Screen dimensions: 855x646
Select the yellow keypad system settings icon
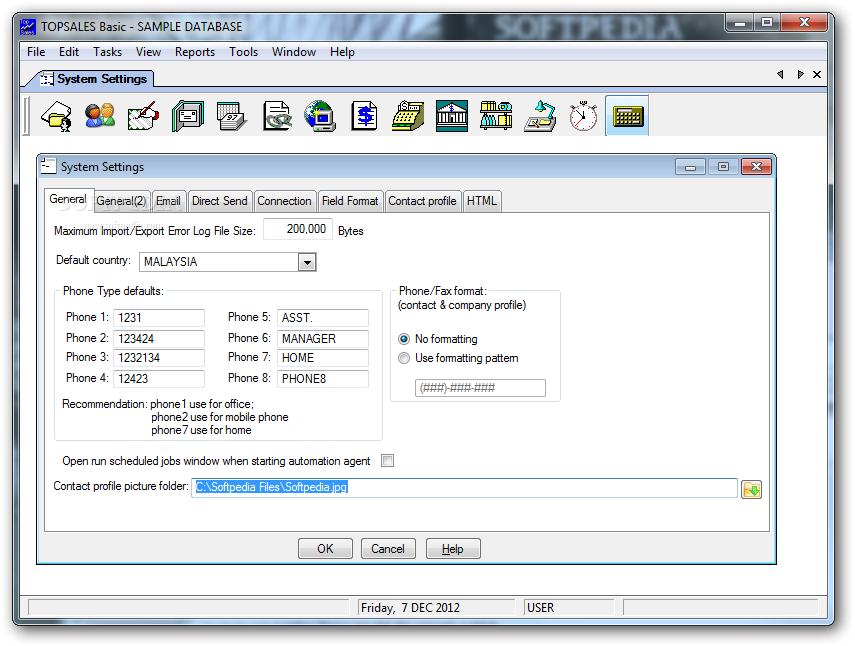pos(627,116)
